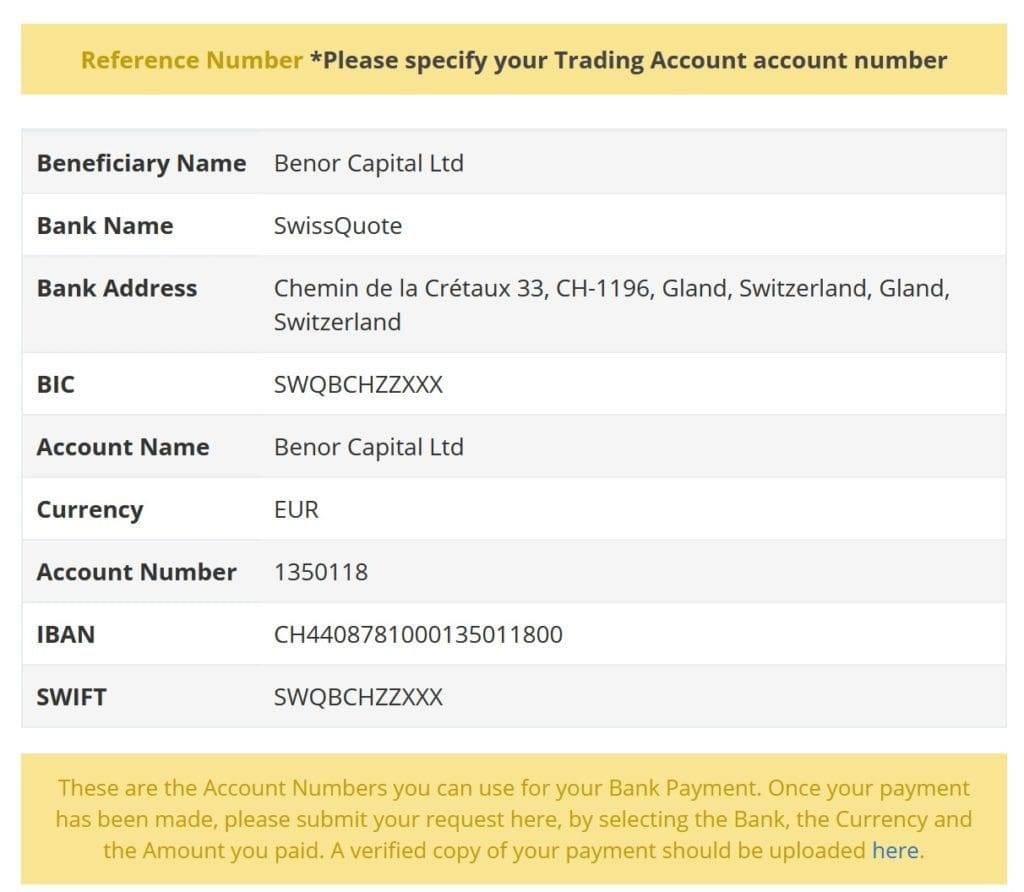Click the EUR currency value

tap(296, 509)
